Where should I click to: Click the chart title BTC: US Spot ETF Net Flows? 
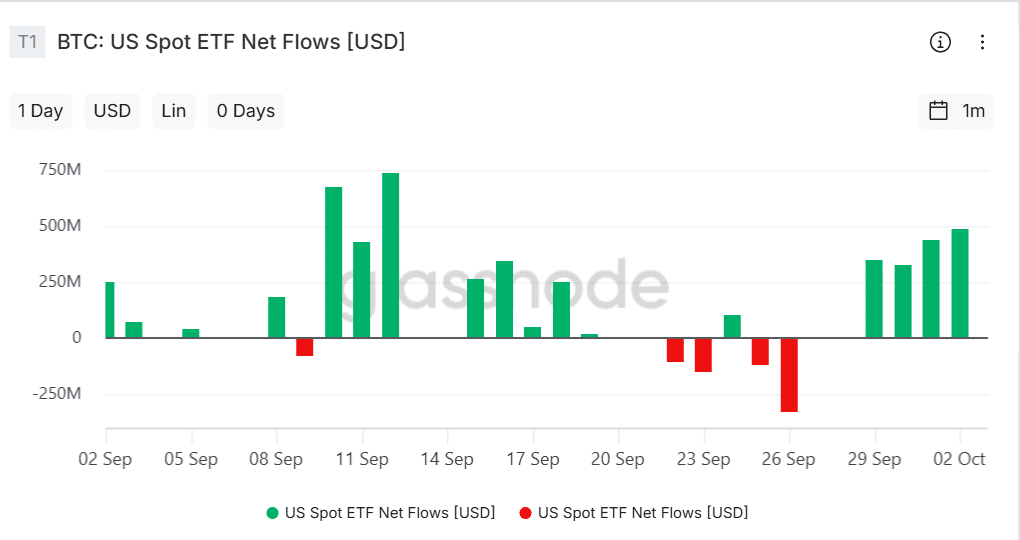(231, 42)
